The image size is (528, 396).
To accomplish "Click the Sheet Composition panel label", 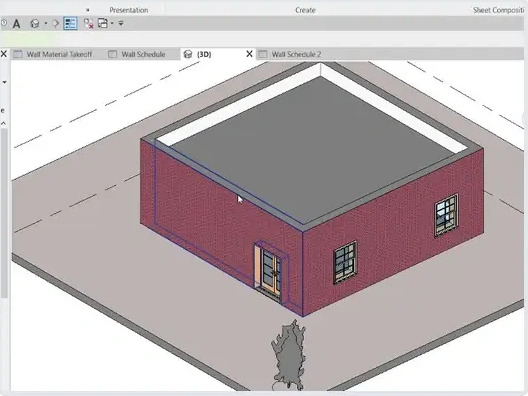I will [498, 10].
